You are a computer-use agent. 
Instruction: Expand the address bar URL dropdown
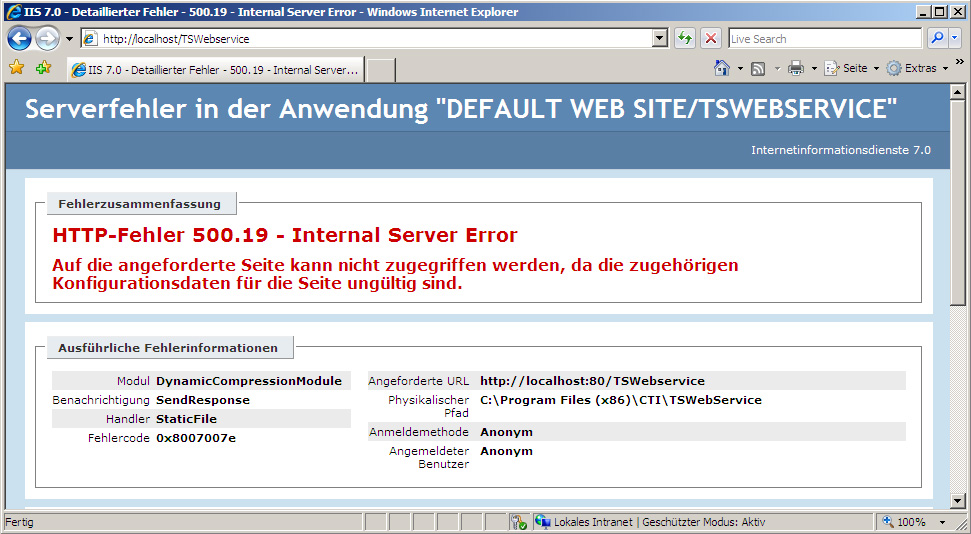pyautogui.click(x=659, y=39)
